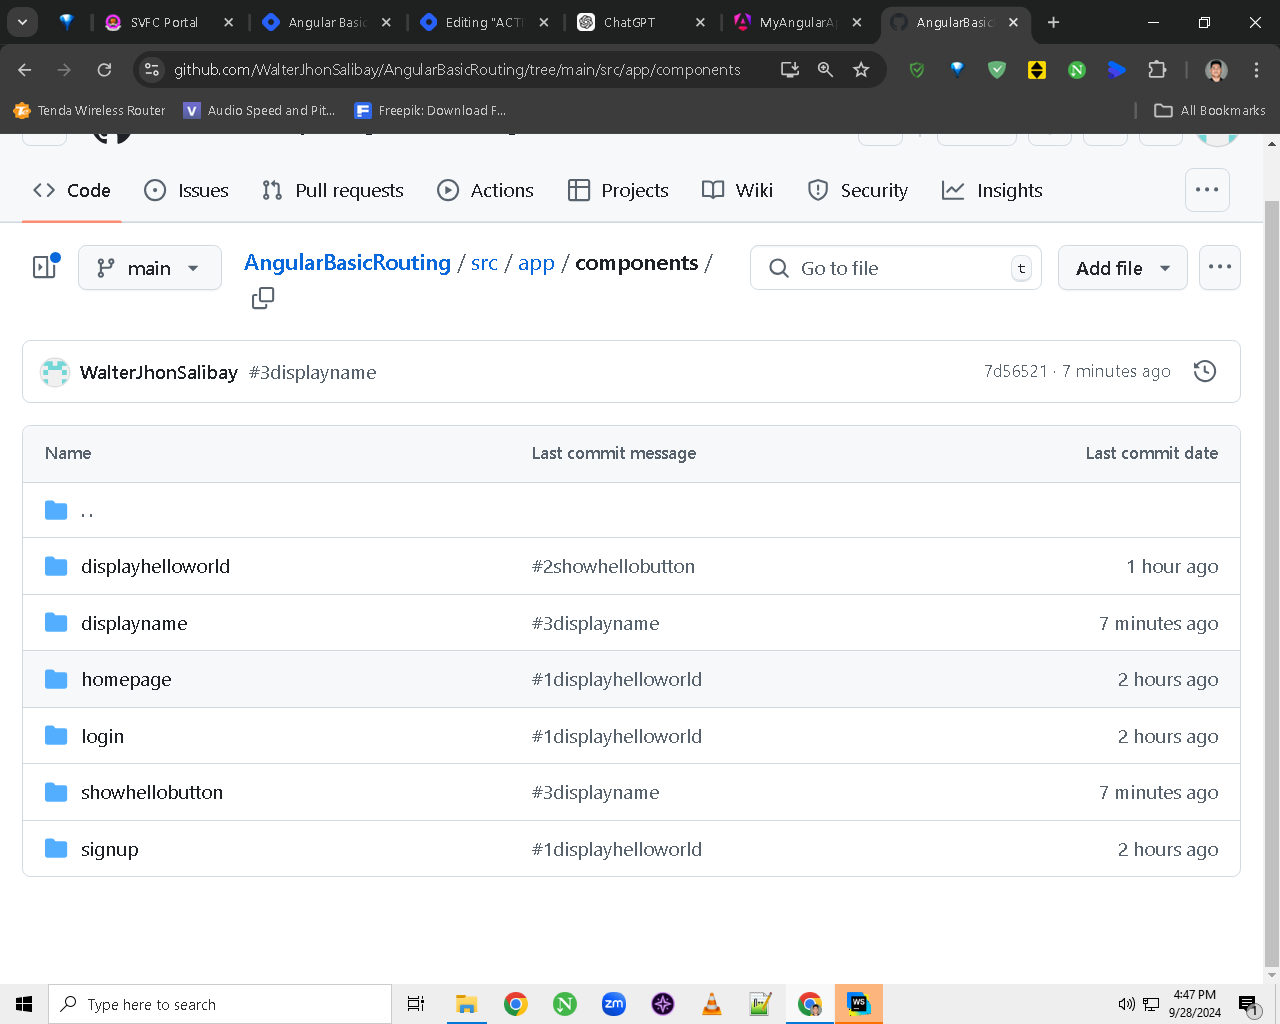
Task: Open the Chrome extensions puzzle icon
Action: coord(1157,69)
